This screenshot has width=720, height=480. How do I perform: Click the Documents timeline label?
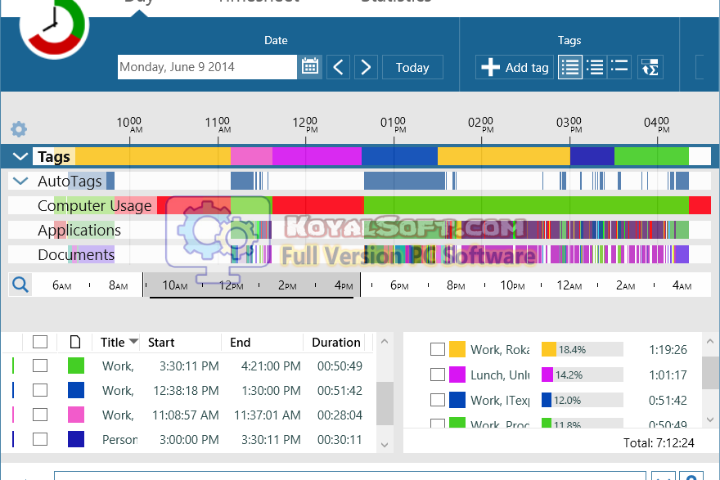76,254
